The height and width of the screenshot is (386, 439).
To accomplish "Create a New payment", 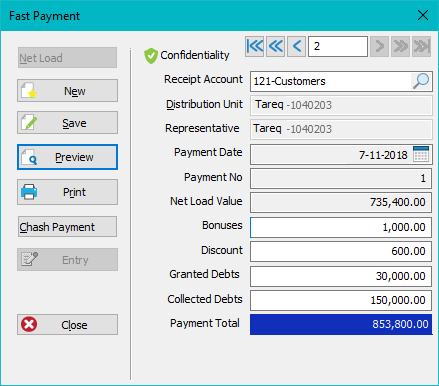I will coord(67,91).
